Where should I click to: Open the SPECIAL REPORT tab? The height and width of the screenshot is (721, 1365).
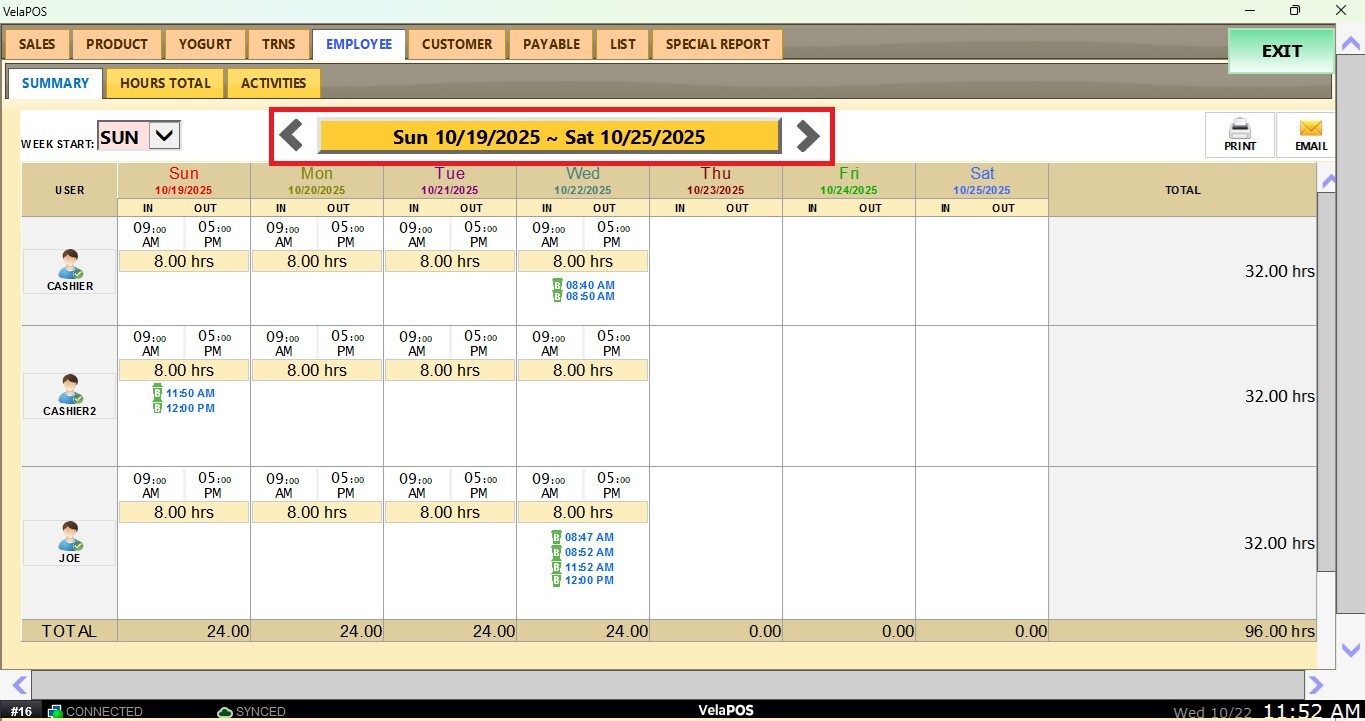tap(717, 44)
